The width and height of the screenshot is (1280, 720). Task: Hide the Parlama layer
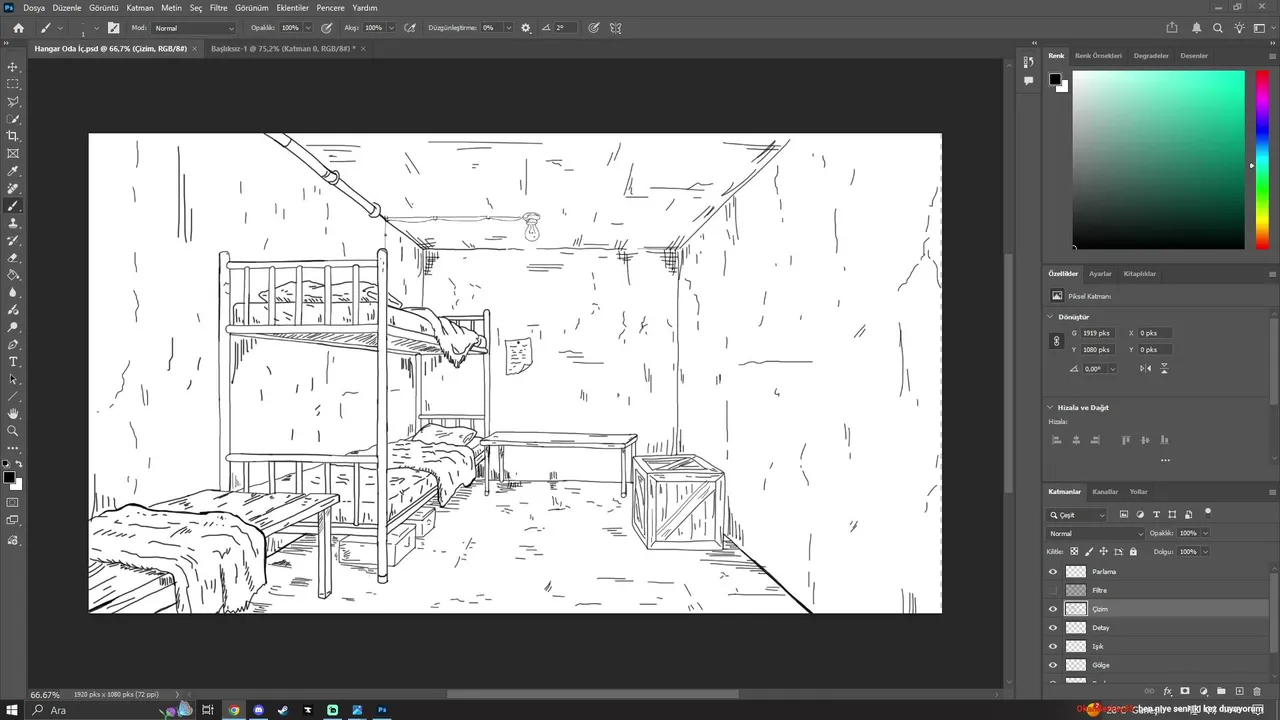1052,572
